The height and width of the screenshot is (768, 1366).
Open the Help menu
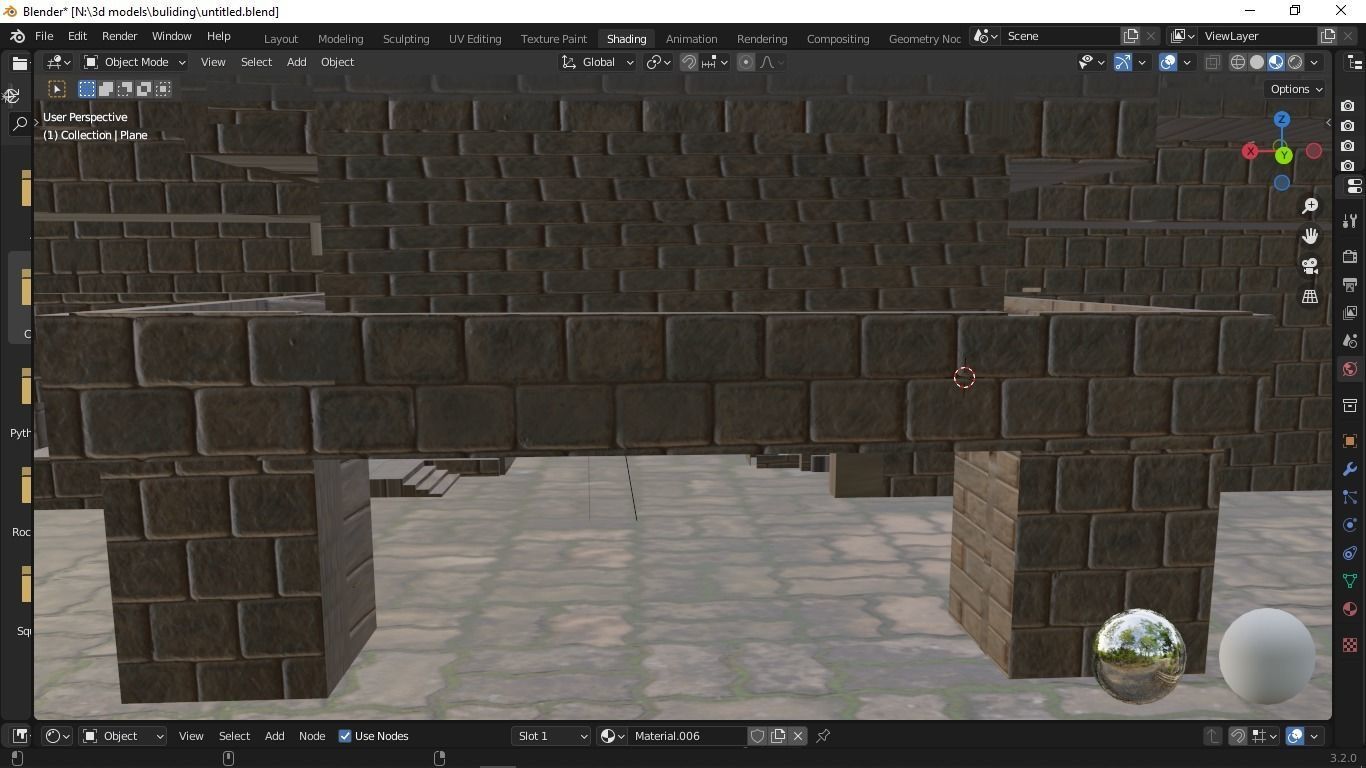218,36
